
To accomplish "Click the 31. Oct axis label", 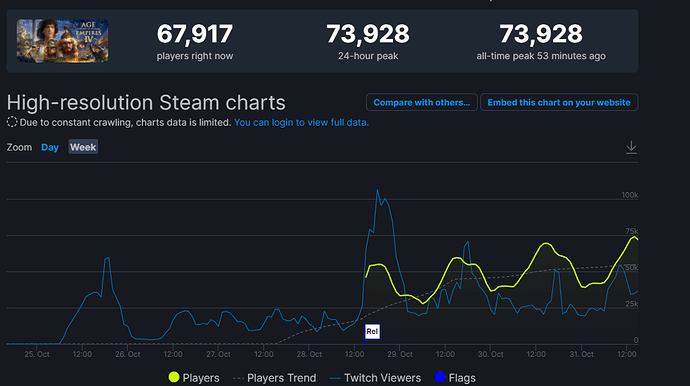I will click(581, 354).
